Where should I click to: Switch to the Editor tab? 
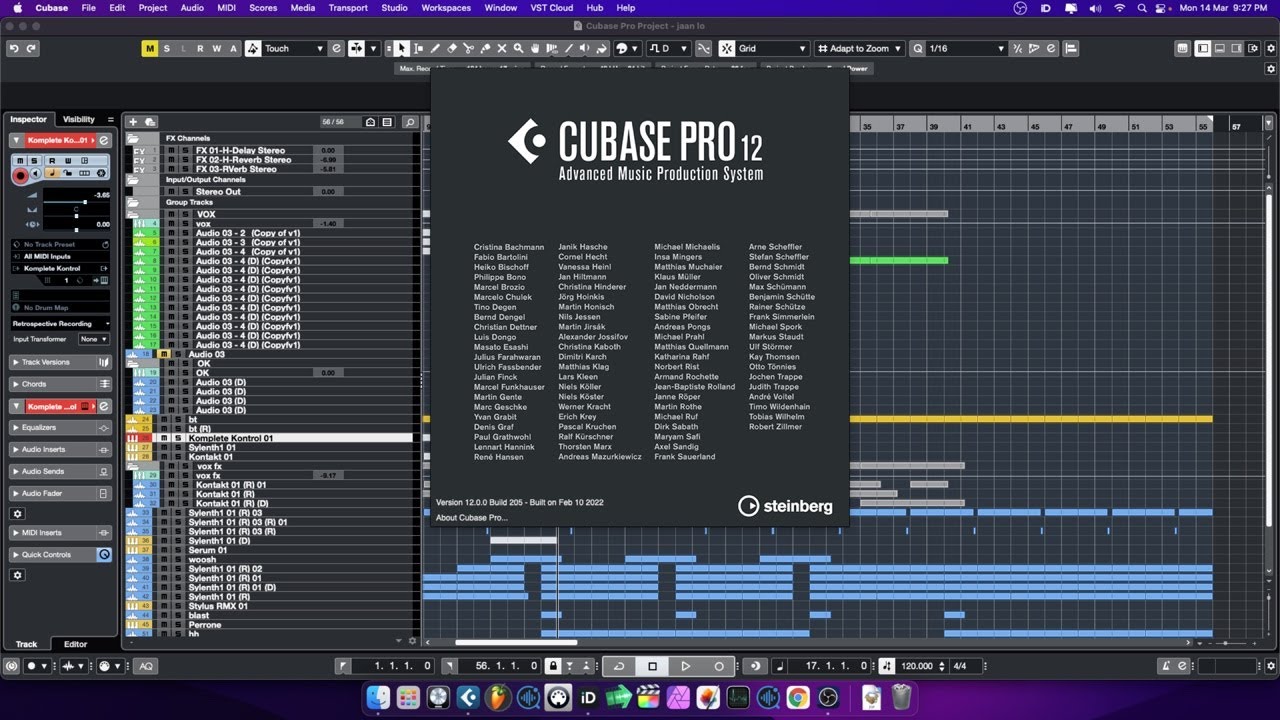pyautogui.click(x=76, y=644)
